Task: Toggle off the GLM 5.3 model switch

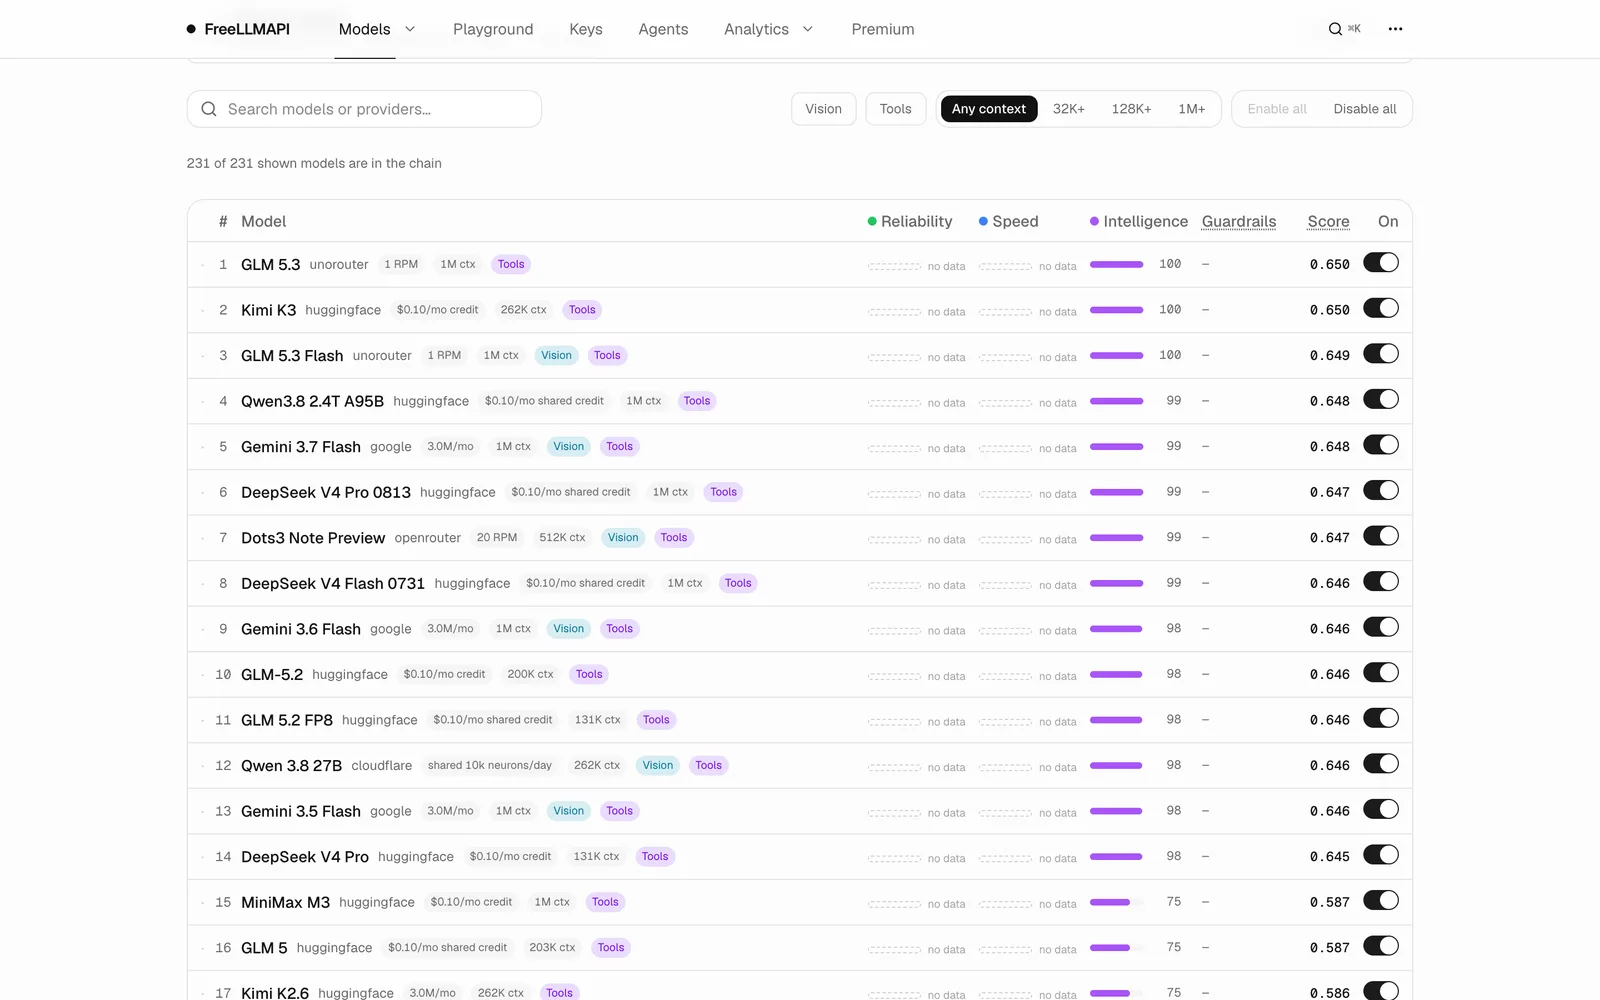Action: pyautogui.click(x=1381, y=263)
